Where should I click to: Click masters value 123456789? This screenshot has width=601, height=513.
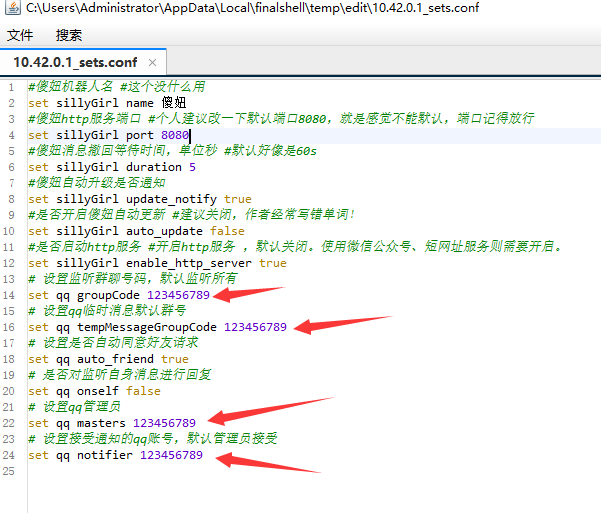click(164, 423)
